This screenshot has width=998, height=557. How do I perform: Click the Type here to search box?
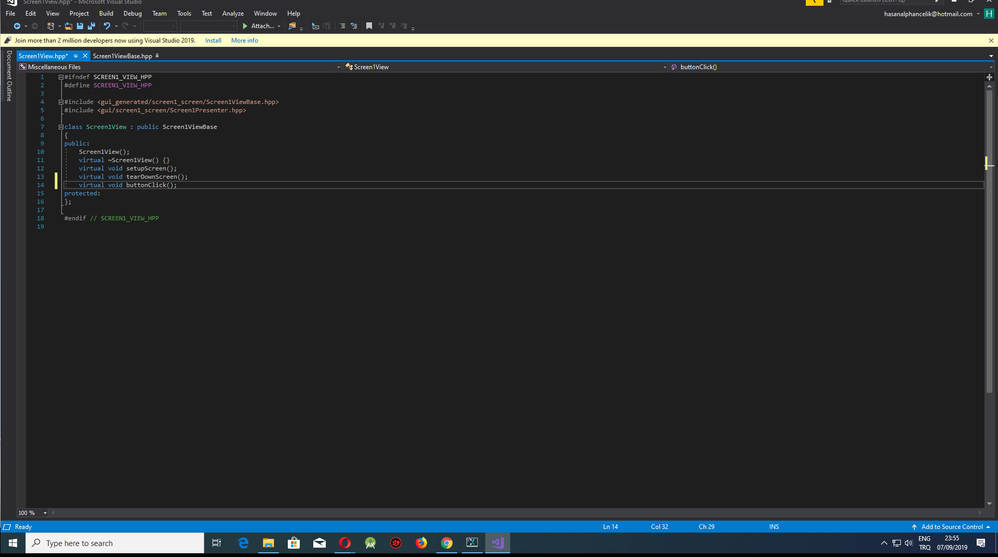[x=115, y=543]
